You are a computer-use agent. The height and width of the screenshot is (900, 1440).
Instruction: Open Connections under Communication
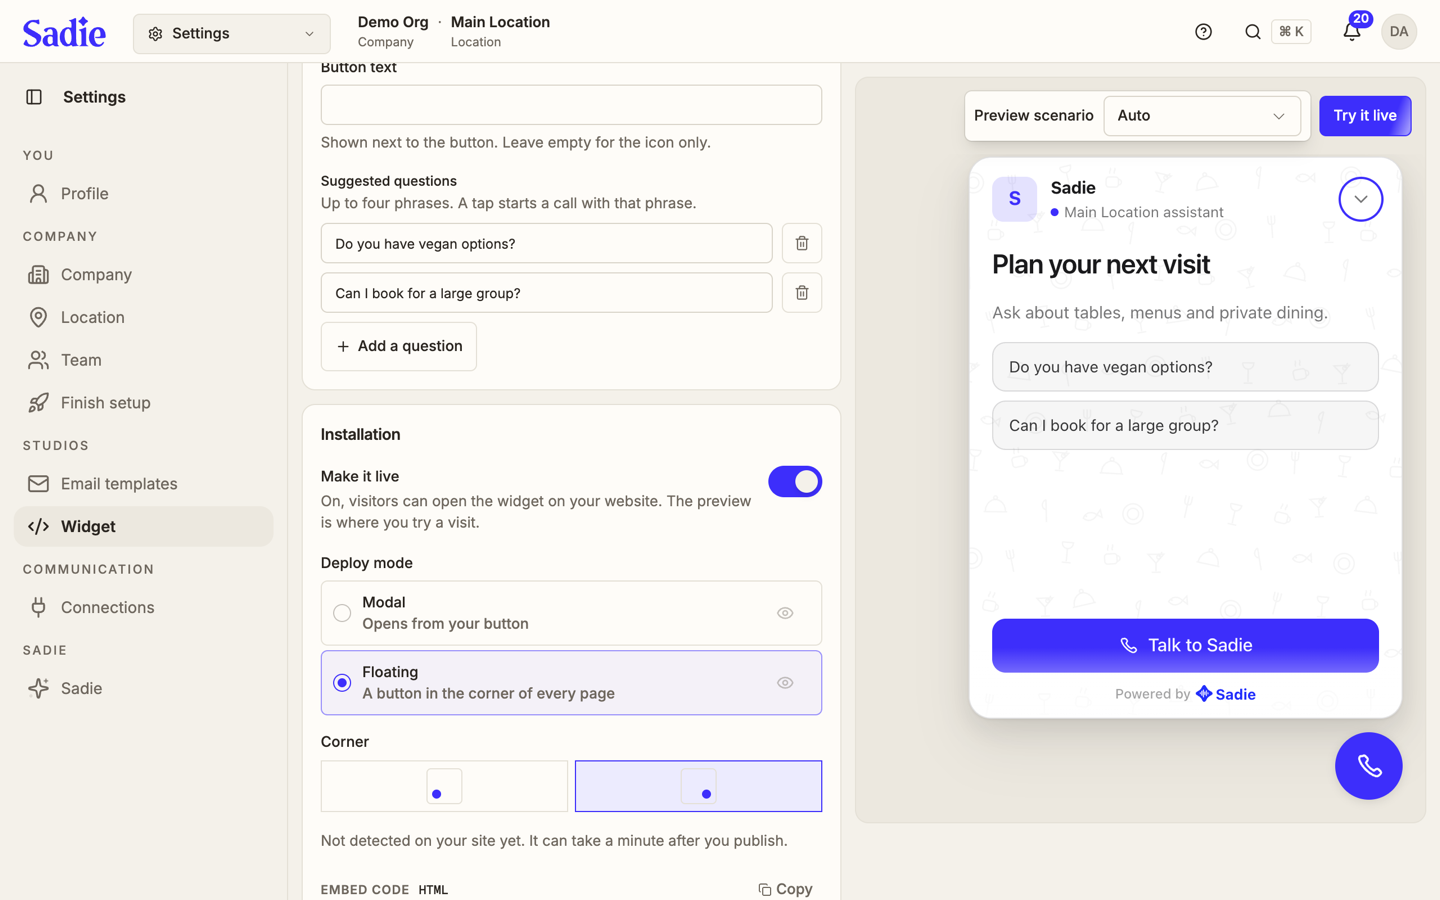[143, 607]
